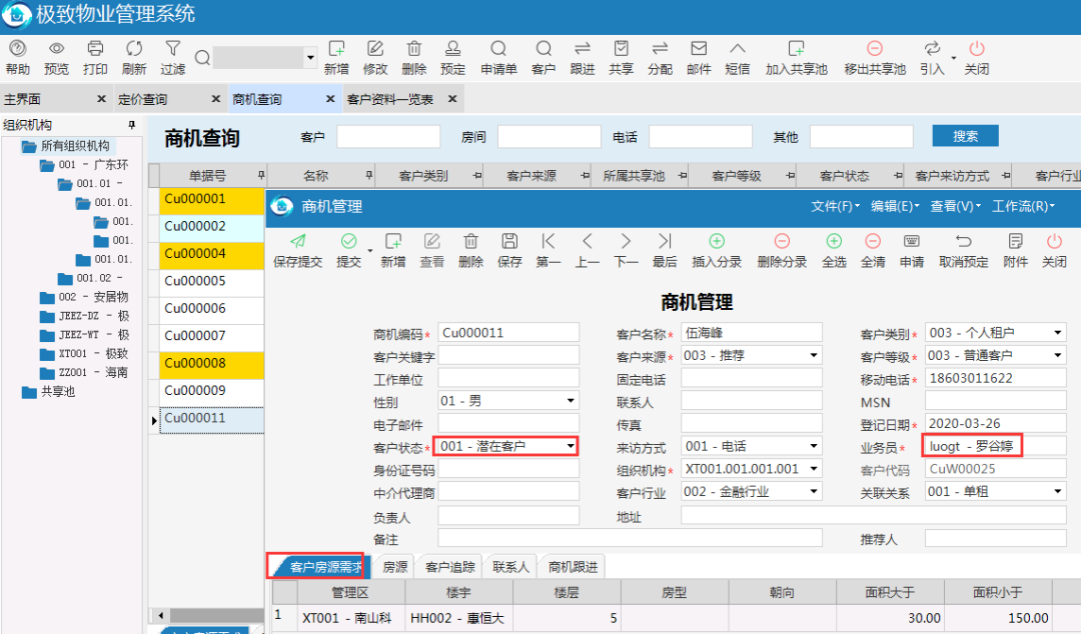Click the 提交 submit checkmark icon

pos(349,241)
